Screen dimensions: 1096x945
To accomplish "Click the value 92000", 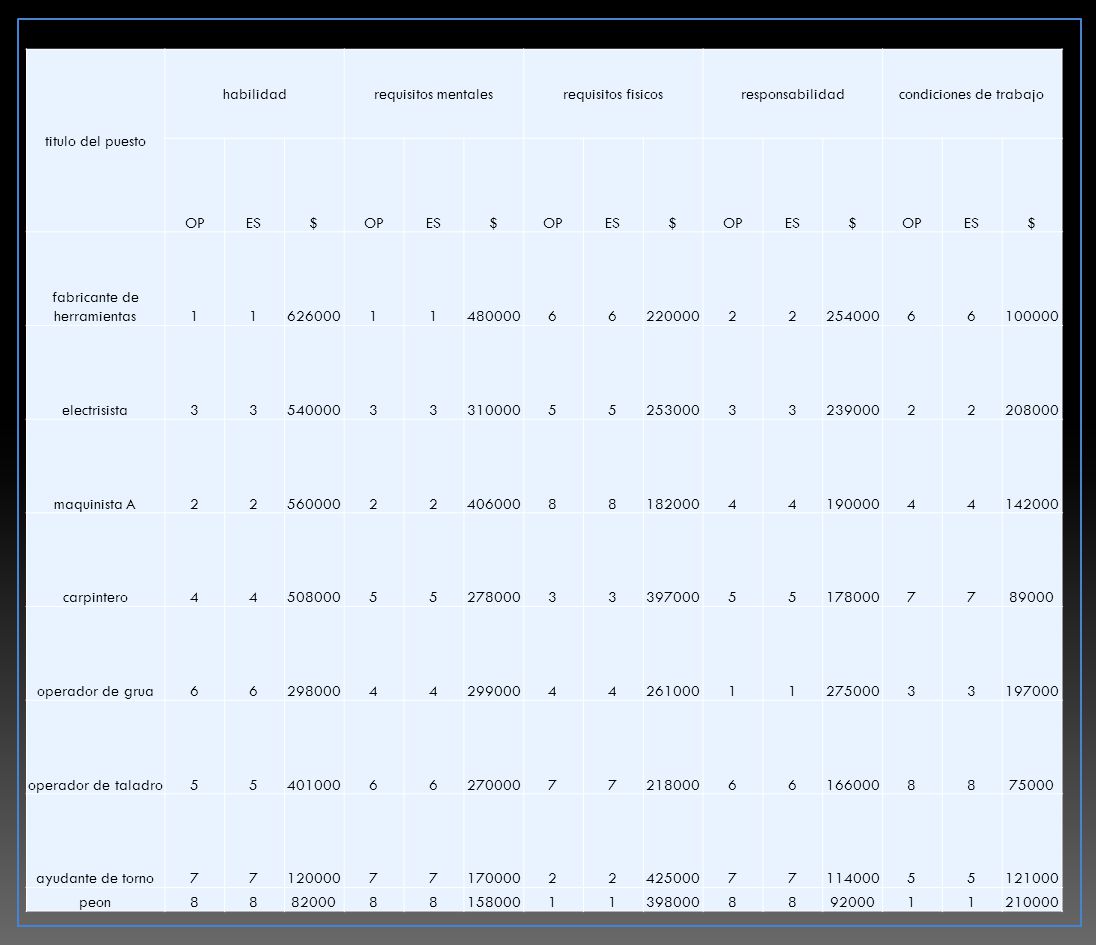I will (852, 902).
